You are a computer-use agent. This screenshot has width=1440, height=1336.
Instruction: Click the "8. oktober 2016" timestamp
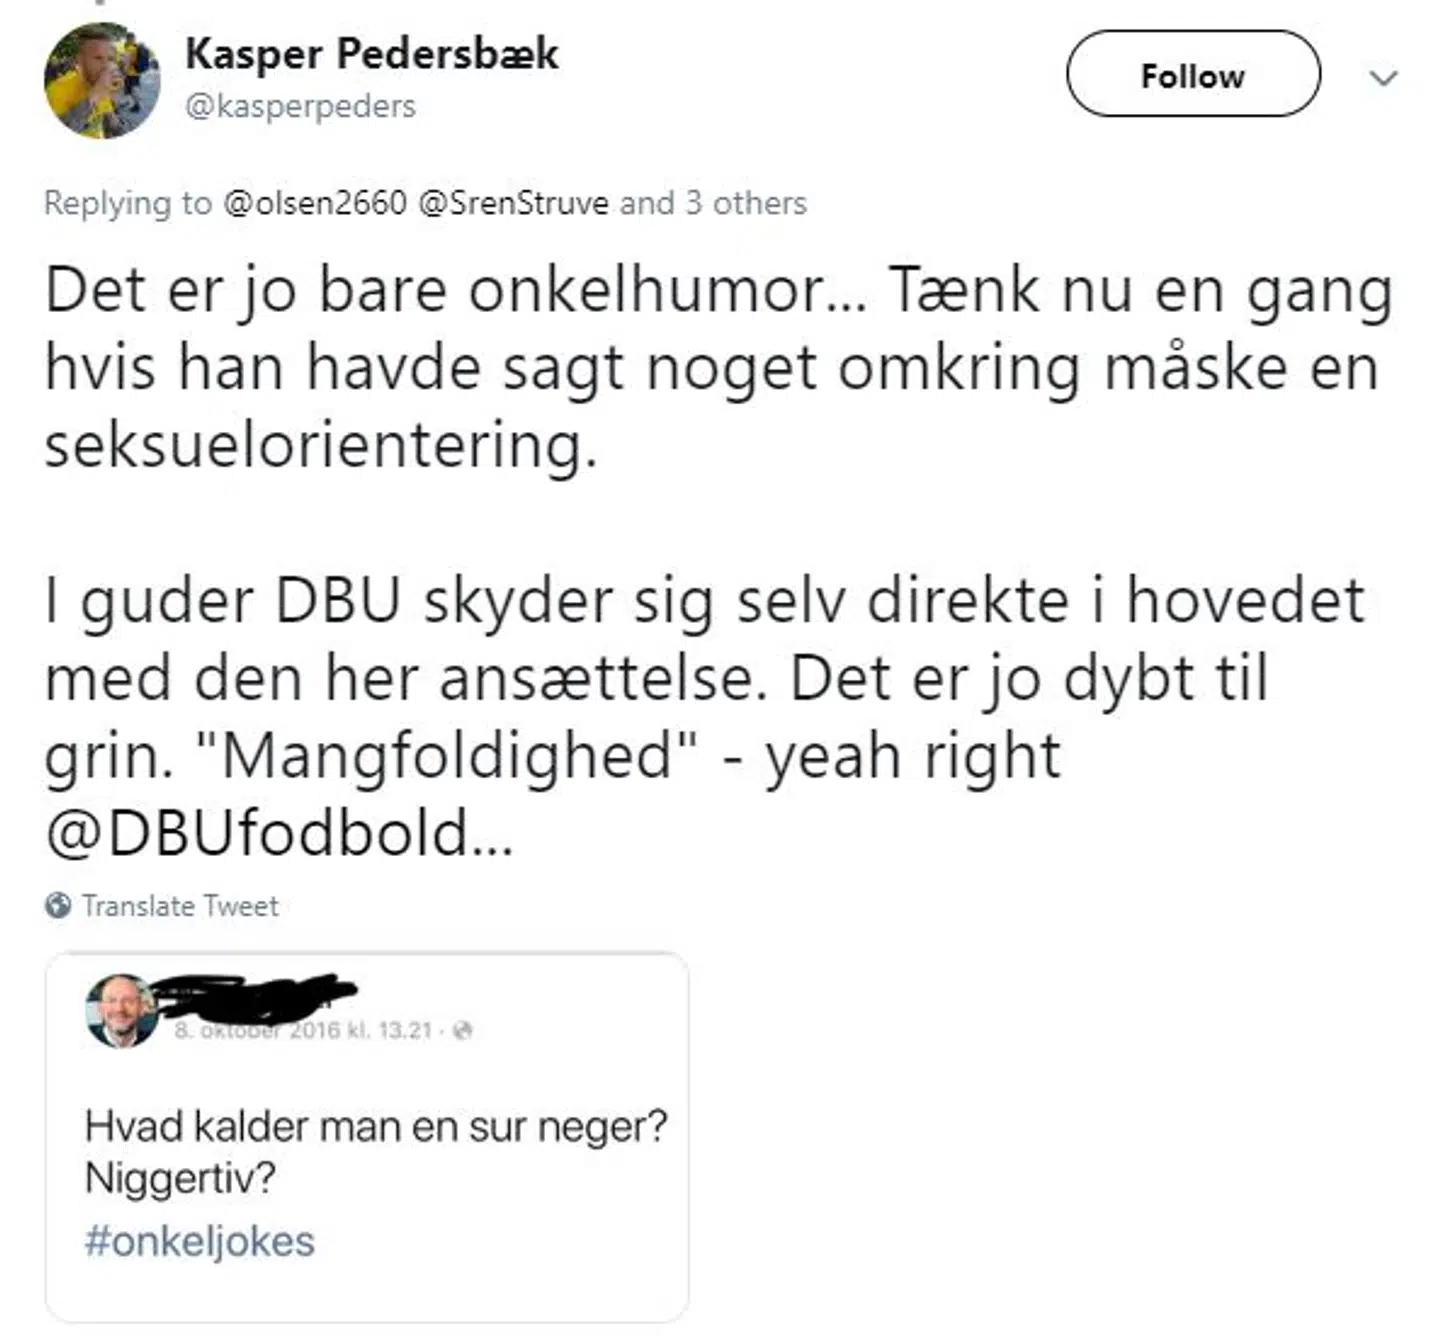pos(302,1030)
